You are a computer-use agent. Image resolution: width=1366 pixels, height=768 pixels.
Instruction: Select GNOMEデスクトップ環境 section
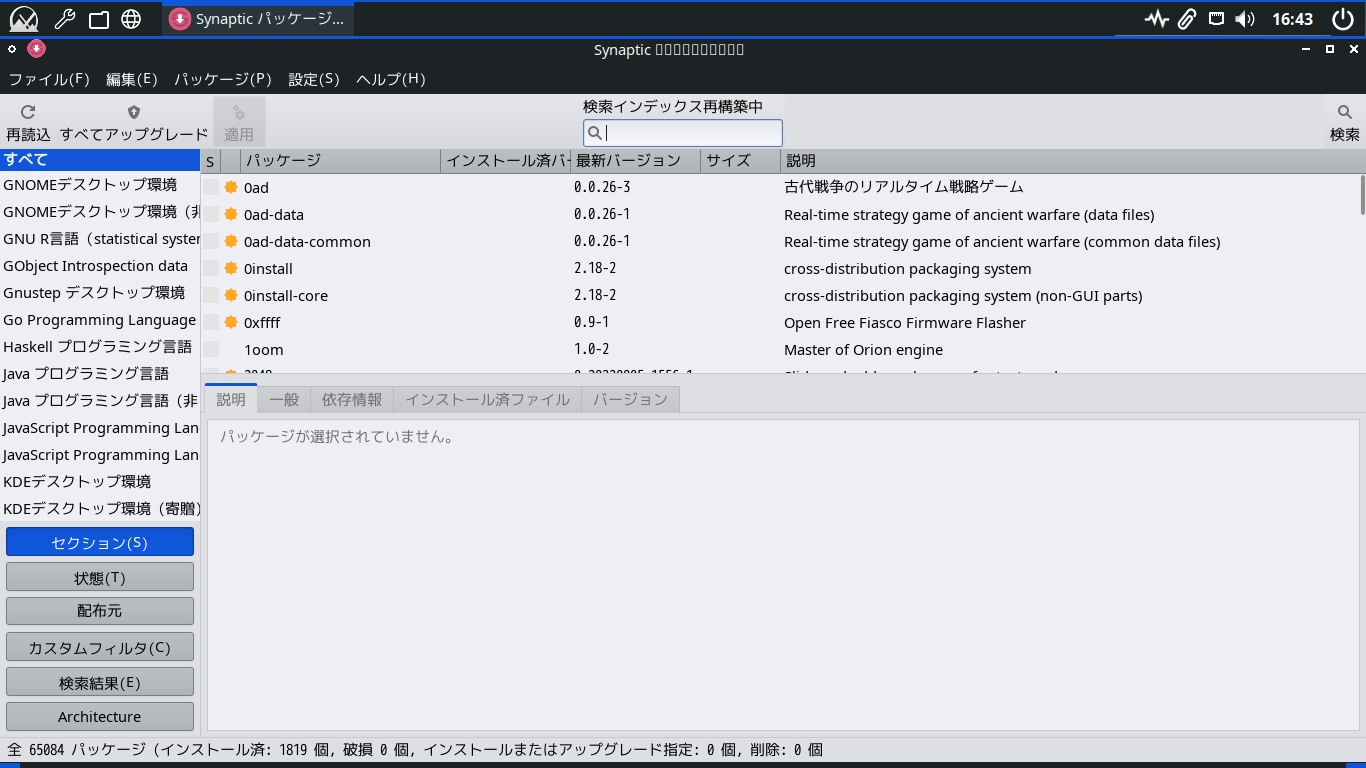(100, 185)
